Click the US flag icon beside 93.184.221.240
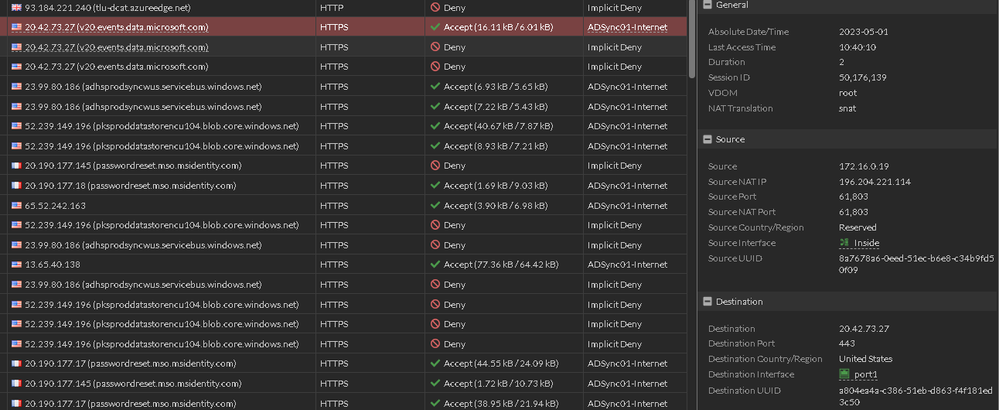The image size is (999, 410). (16, 7)
